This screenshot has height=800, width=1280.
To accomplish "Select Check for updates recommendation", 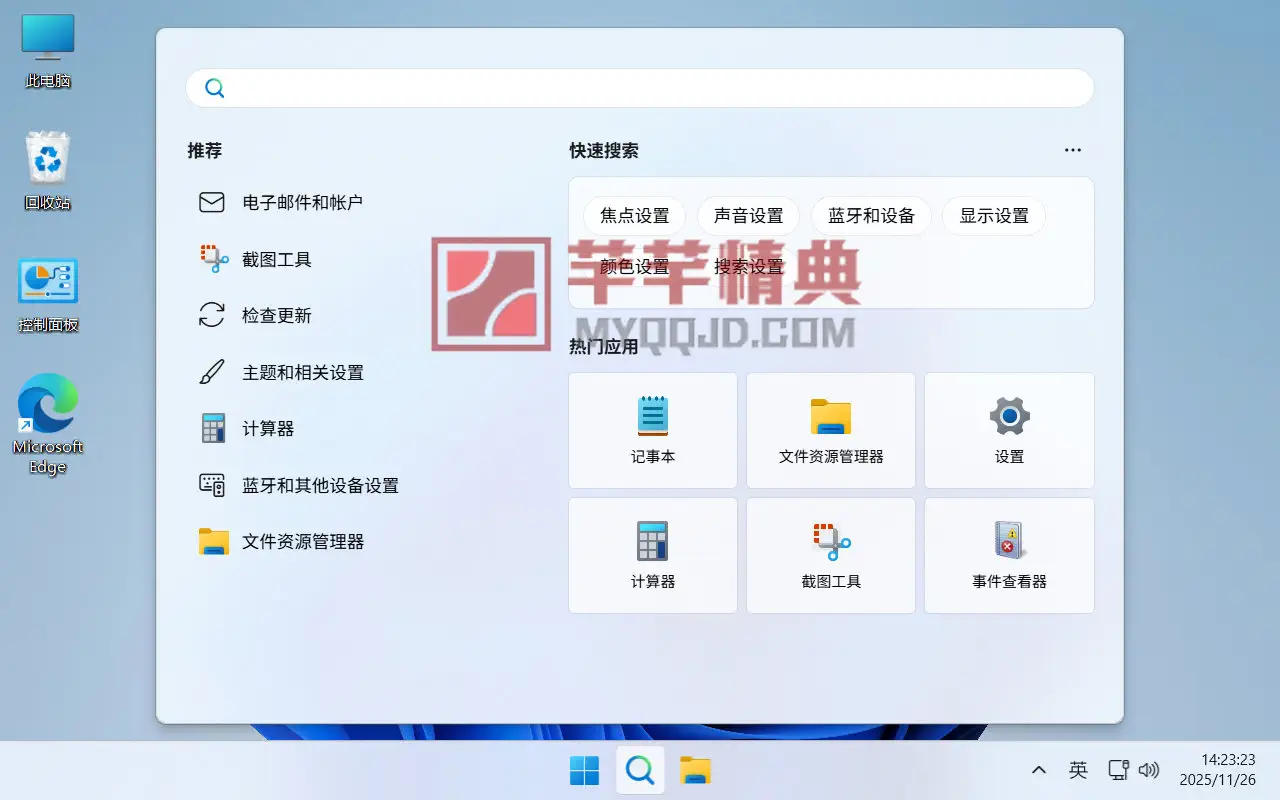I will click(x=277, y=315).
